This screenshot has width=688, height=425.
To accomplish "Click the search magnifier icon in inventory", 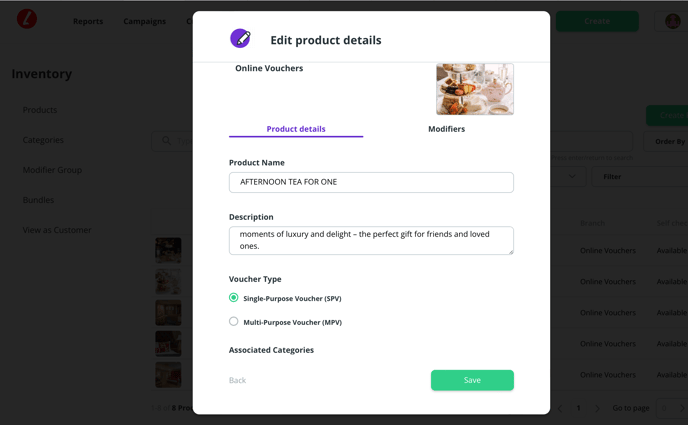I will pos(166,141).
